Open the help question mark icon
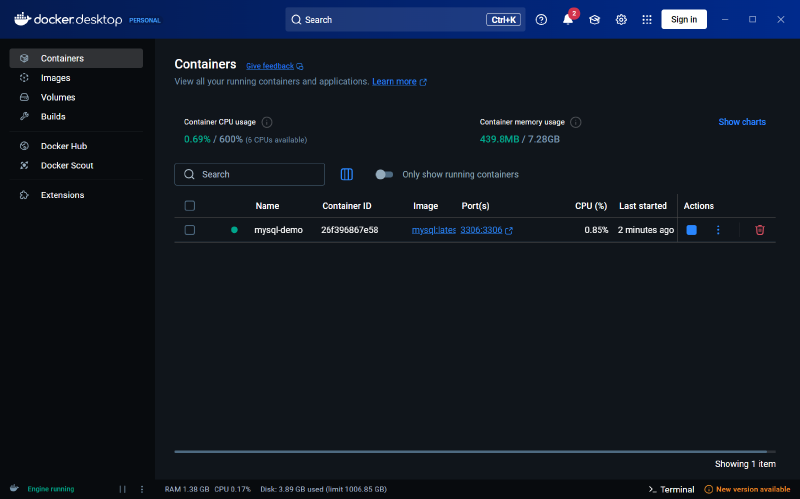 pos(541,19)
